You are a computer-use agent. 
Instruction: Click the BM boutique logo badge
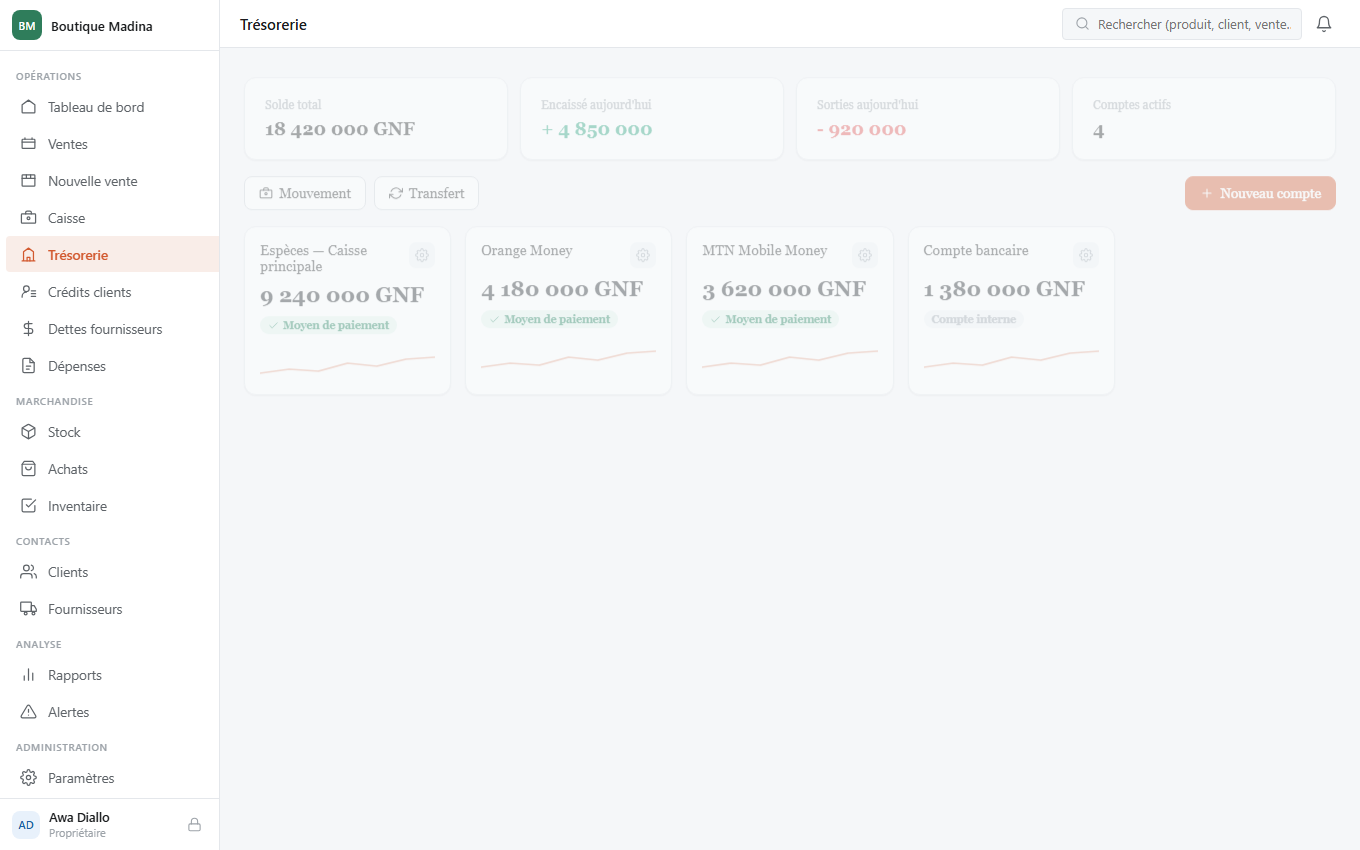pos(27,26)
